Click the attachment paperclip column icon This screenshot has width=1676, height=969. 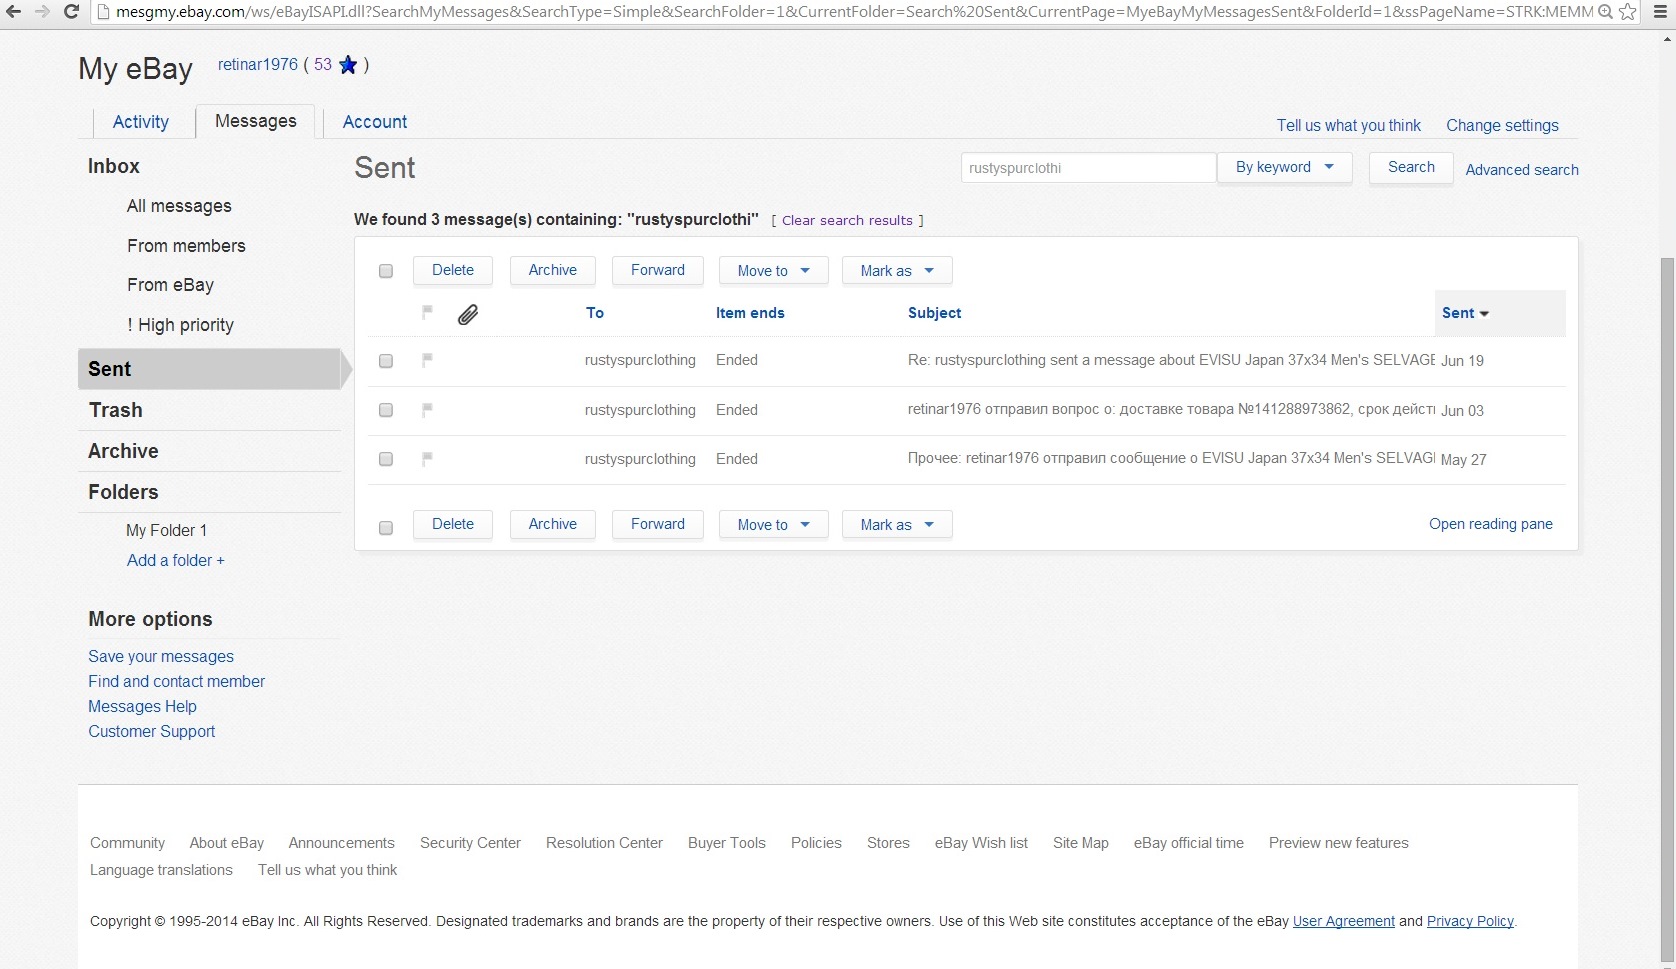pos(467,315)
